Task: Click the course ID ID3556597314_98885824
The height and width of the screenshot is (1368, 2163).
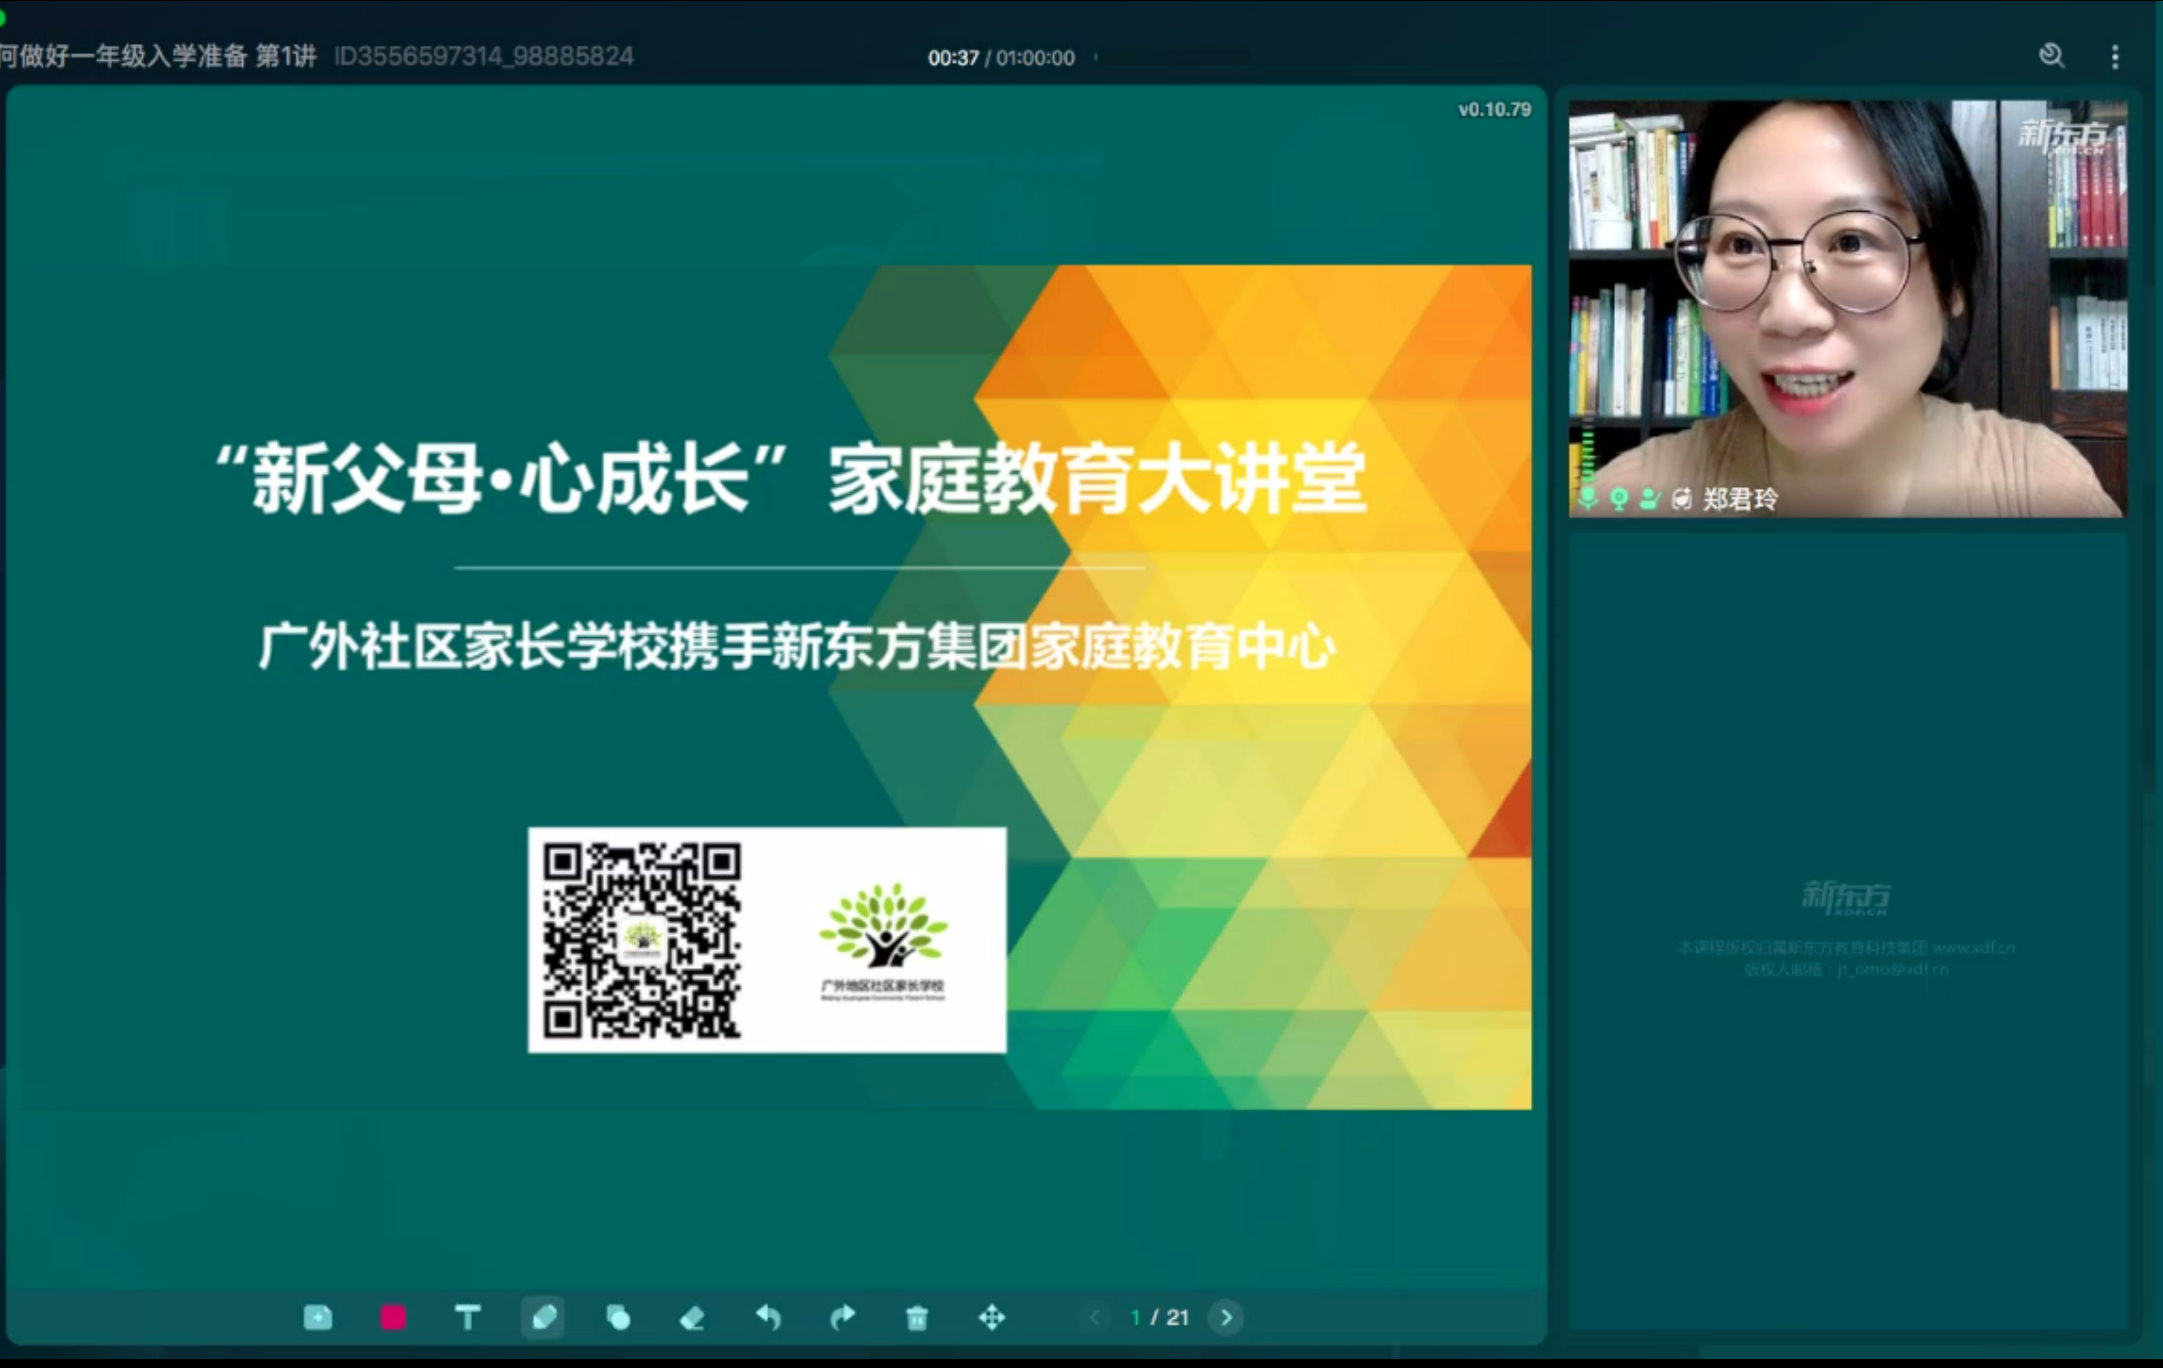Action: 484,56
